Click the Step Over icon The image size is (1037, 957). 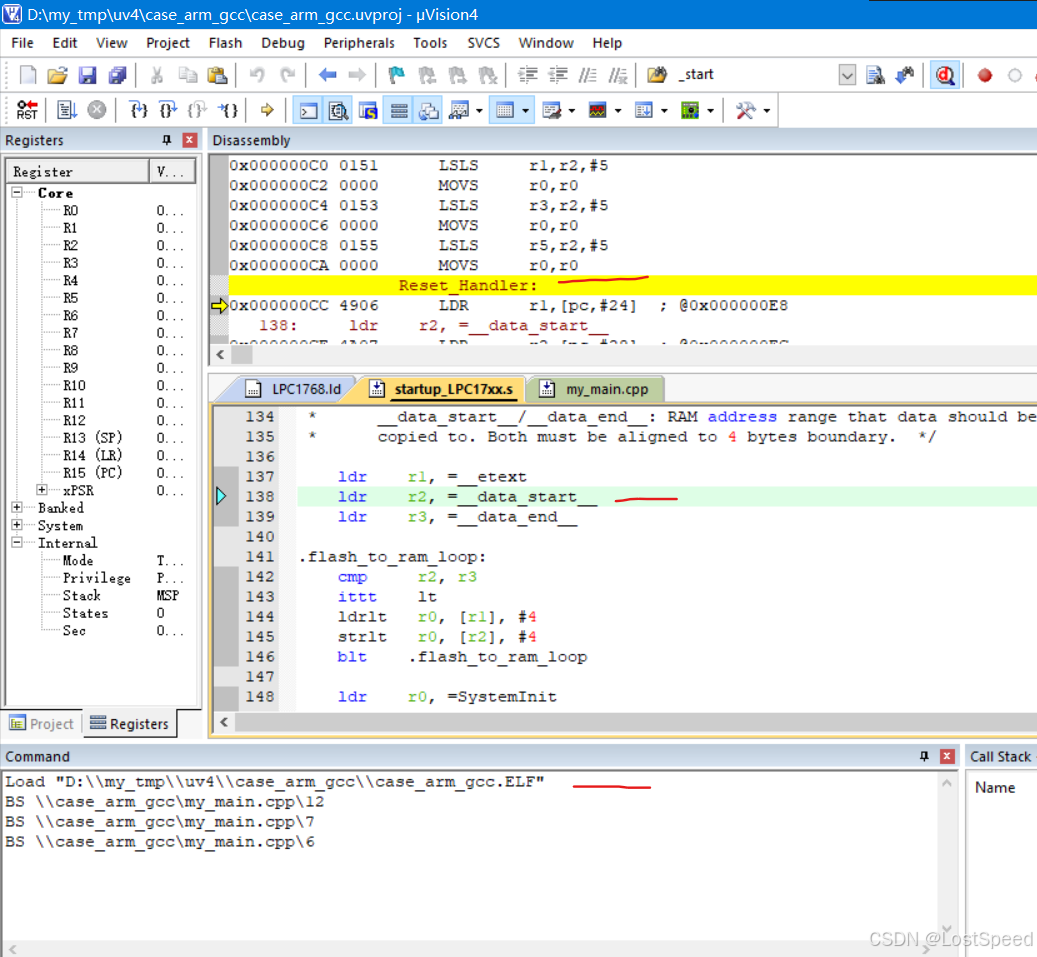168,110
